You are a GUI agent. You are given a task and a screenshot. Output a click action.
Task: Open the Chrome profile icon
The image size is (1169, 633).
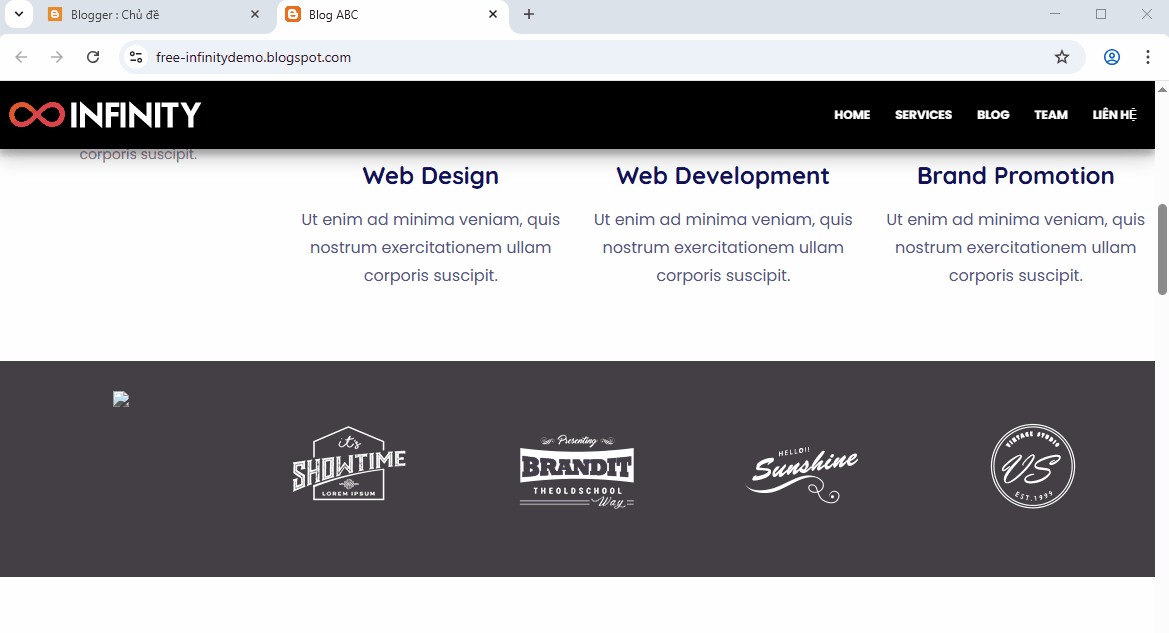point(1112,57)
